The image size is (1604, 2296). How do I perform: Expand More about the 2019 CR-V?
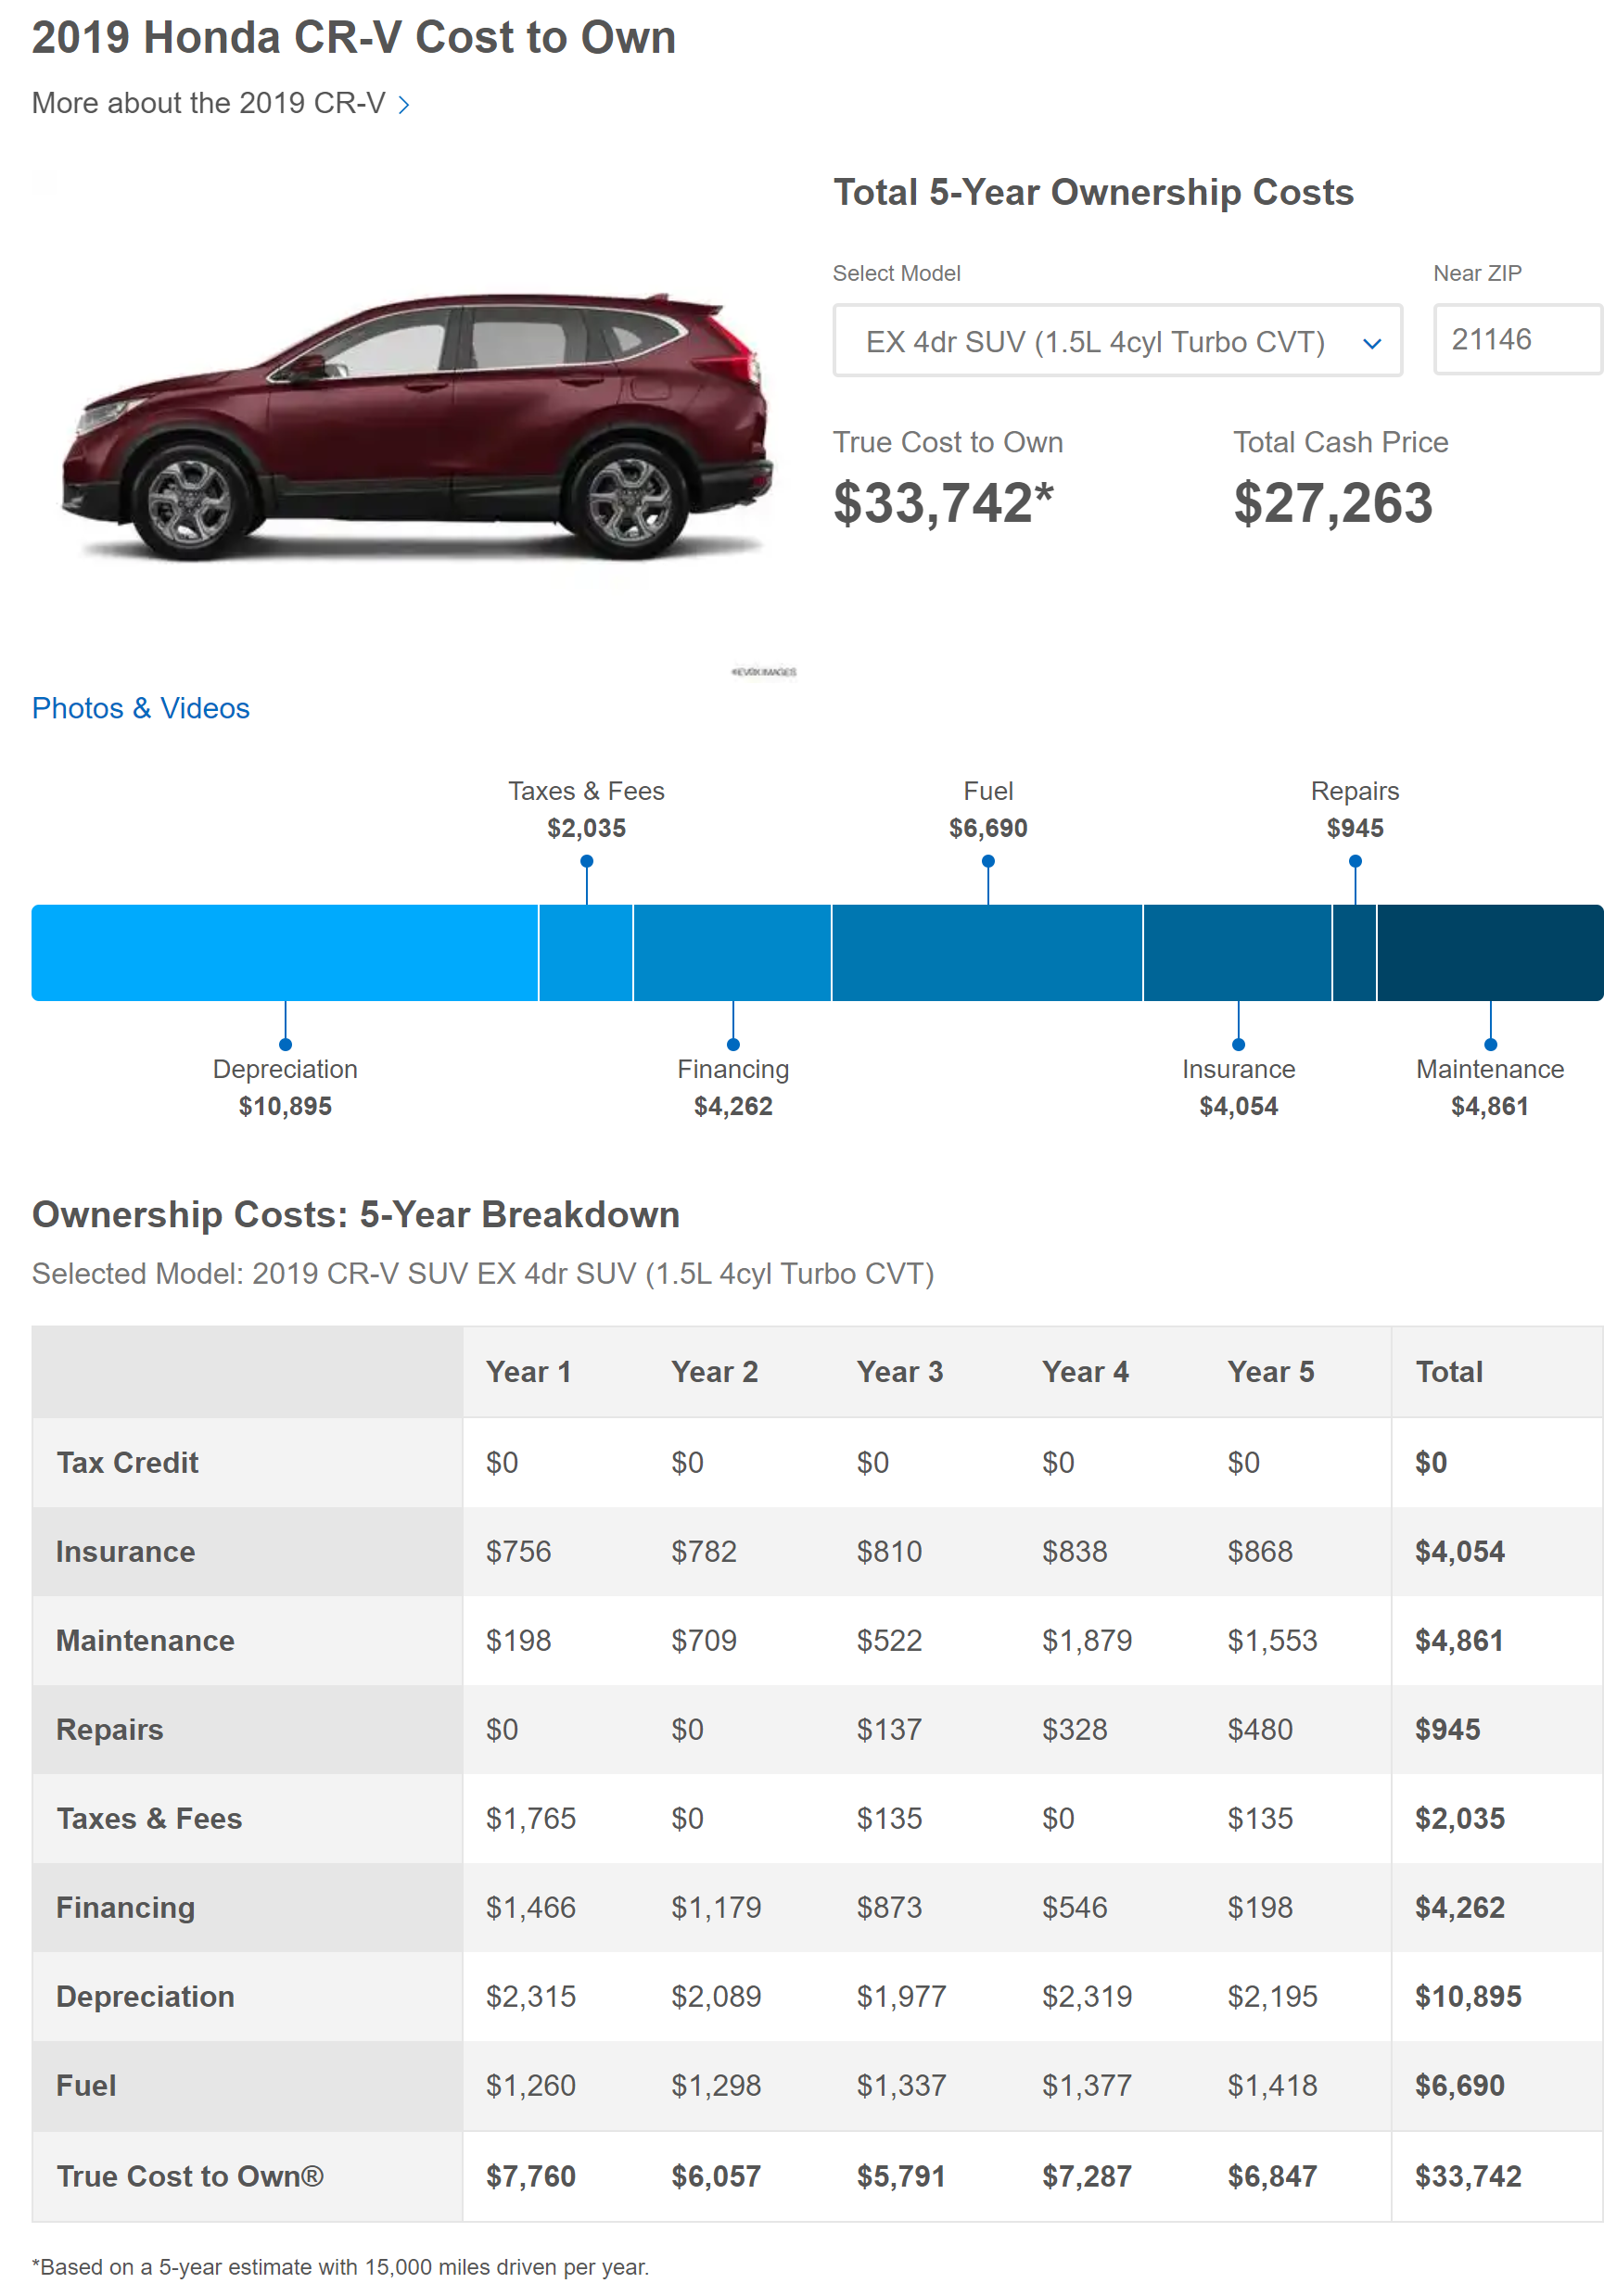tap(210, 102)
